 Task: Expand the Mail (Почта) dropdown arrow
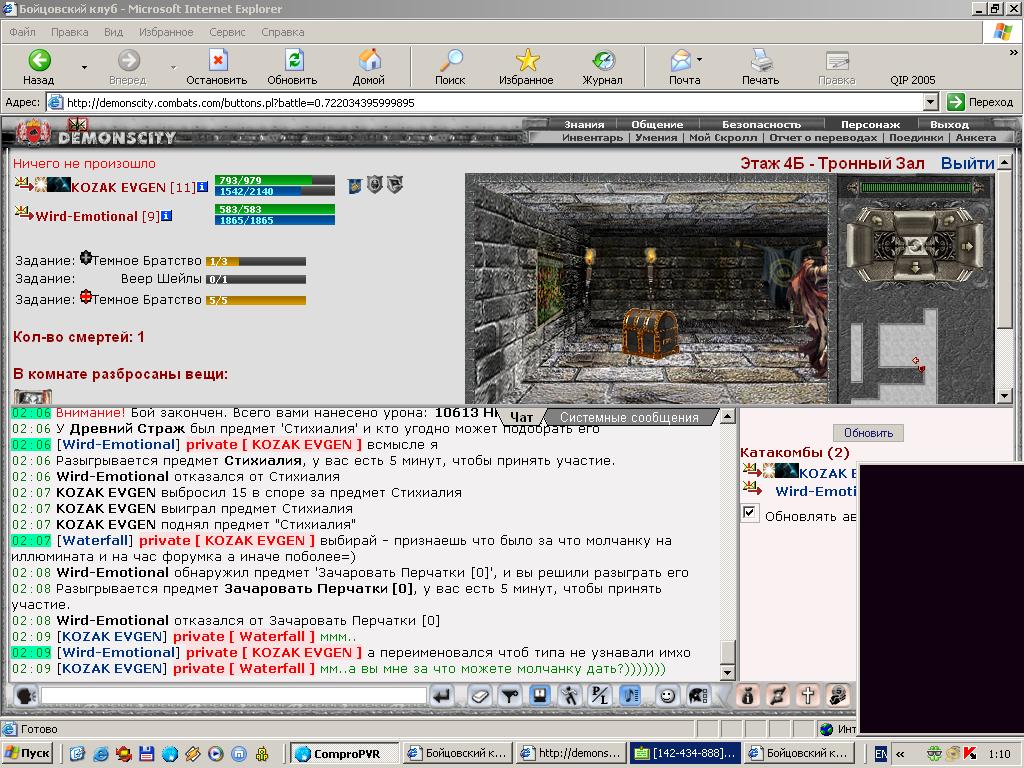point(699,59)
